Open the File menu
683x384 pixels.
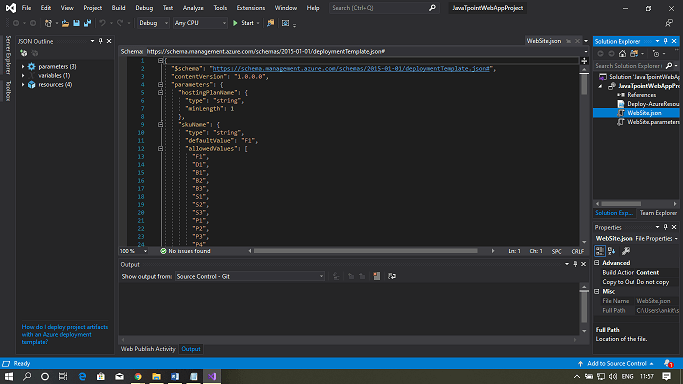26,8
